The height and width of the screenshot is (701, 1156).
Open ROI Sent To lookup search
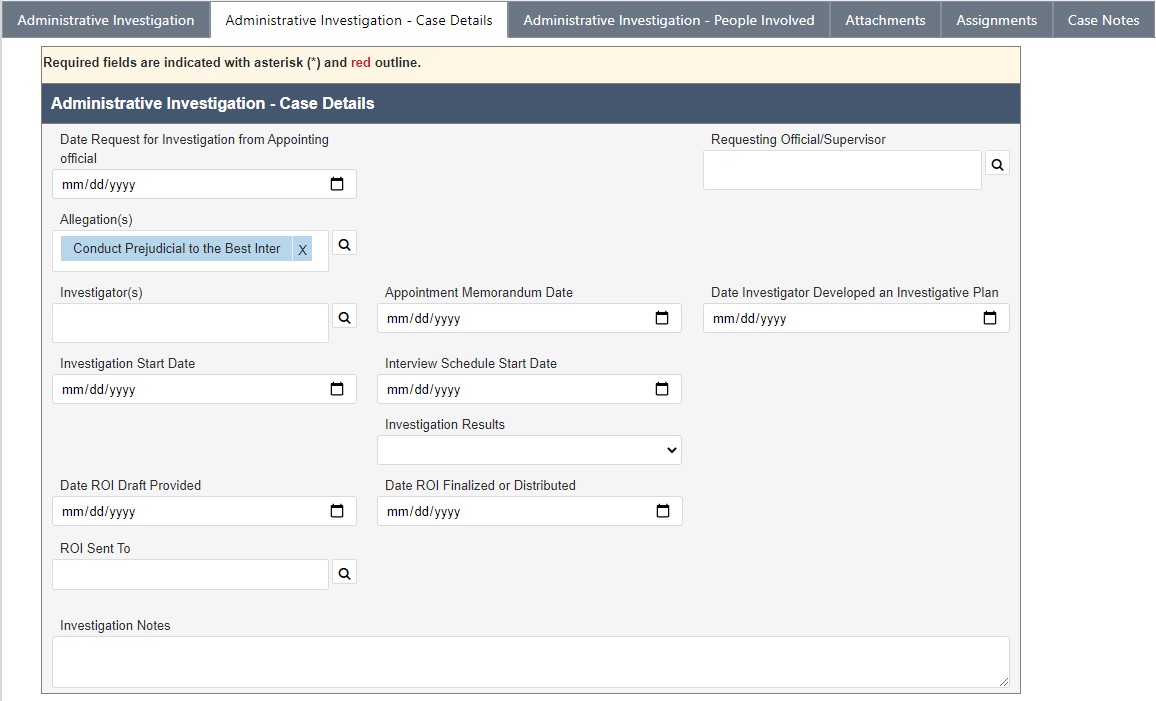click(x=344, y=573)
